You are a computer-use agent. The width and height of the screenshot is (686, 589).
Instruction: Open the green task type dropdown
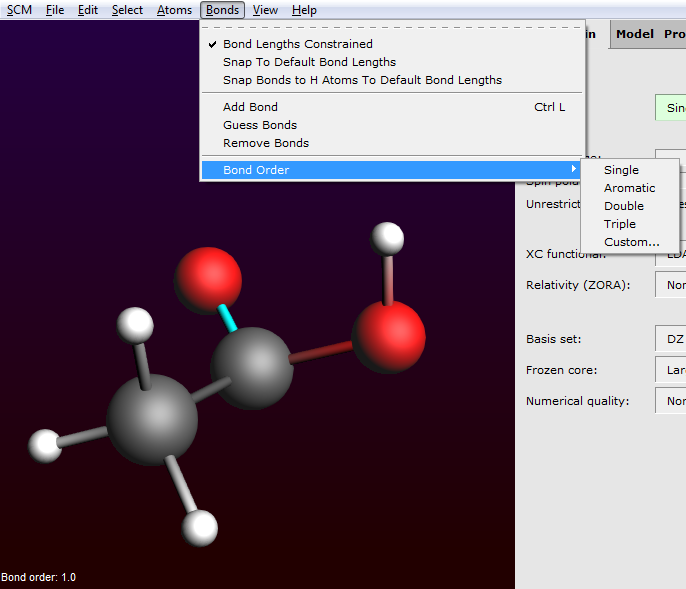point(670,108)
